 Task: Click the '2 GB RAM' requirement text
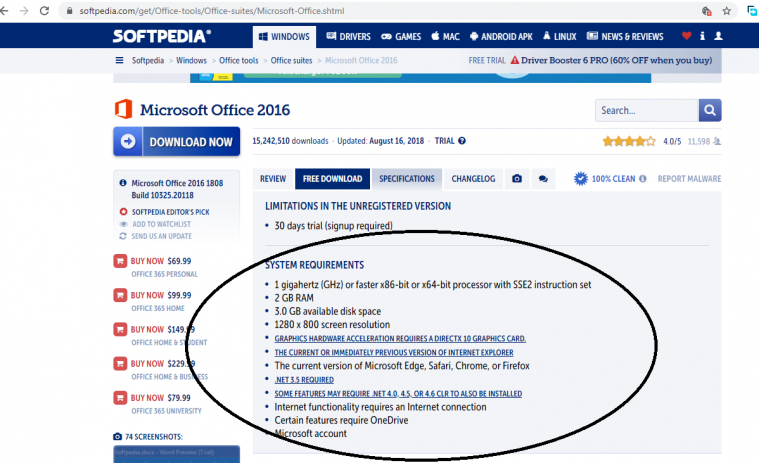(x=294, y=298)
